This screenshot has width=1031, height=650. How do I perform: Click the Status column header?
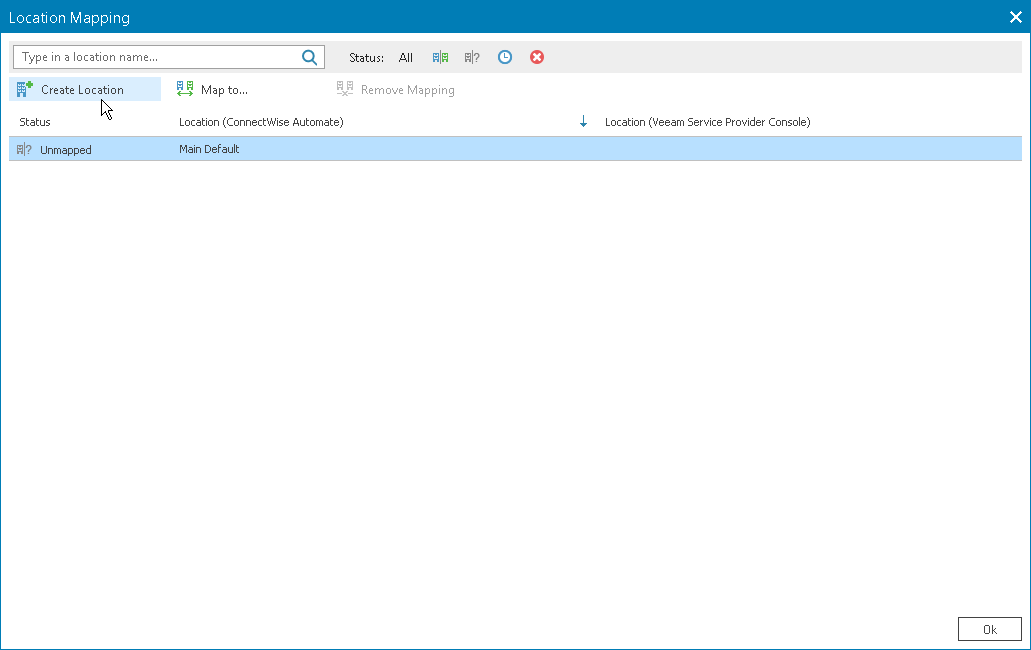click(x=34, y=121)
